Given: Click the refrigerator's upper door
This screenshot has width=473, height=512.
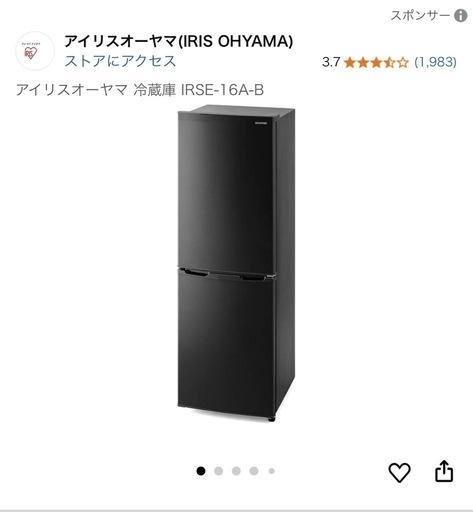Looking at the screenshot, I should (227, 192).
